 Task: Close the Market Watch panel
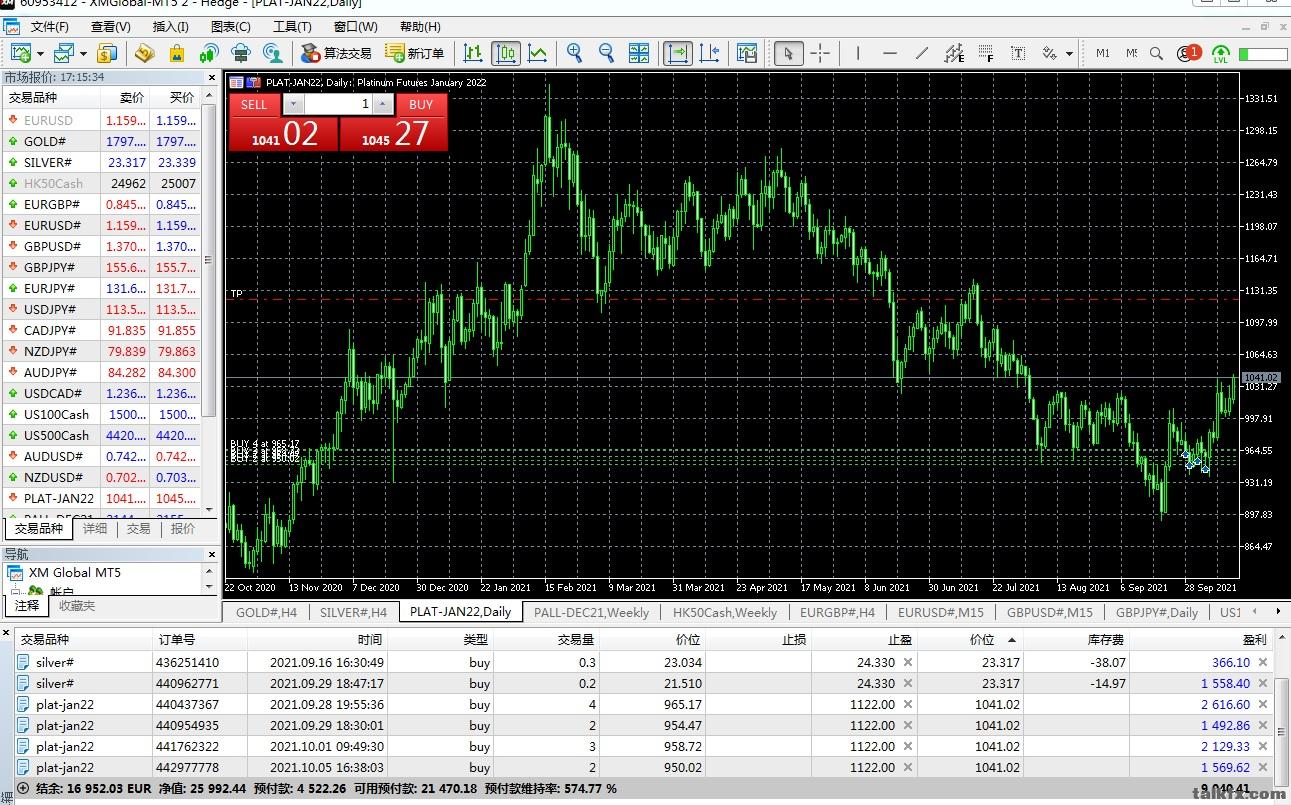click(x=211, y=77)
